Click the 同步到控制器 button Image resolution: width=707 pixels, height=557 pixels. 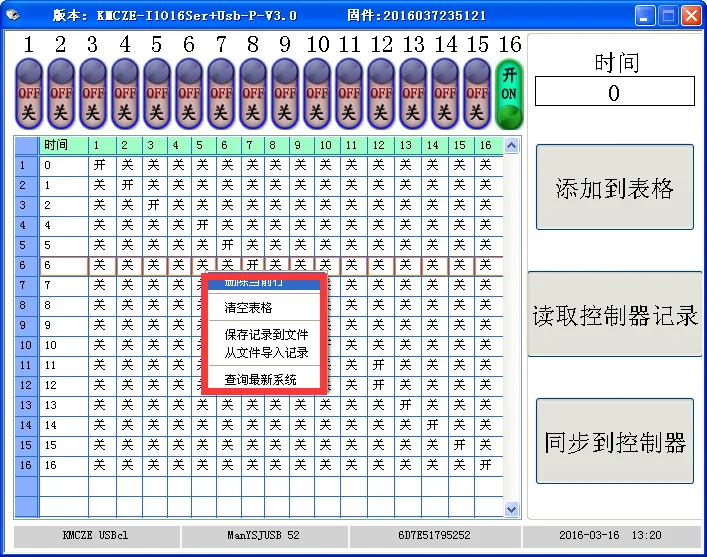coord(615,441)
